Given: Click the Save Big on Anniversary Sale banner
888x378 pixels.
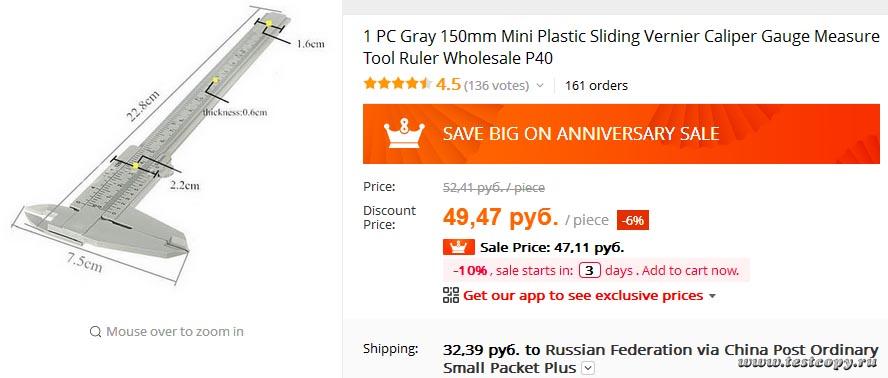Looking at the screenshot, I should (x=621, y=134).
